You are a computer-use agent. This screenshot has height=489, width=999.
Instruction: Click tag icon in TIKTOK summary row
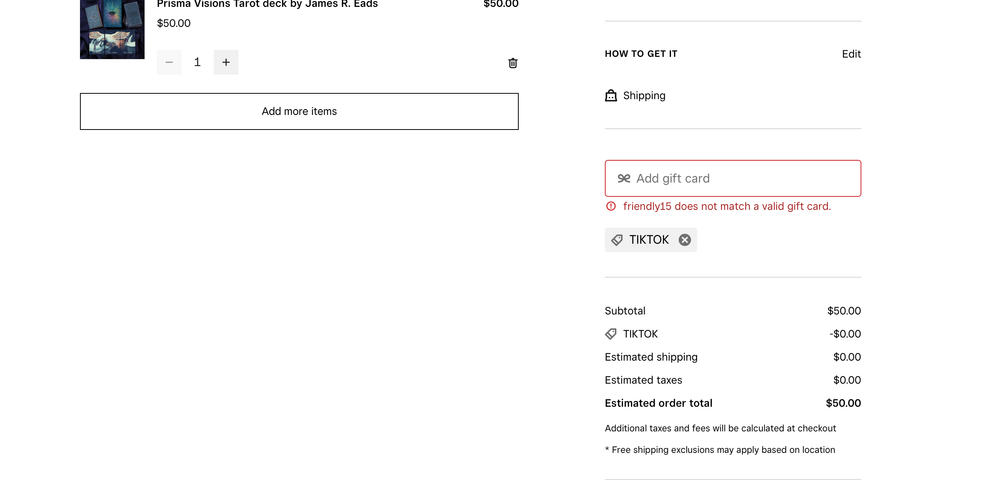[x=611, y=334]
